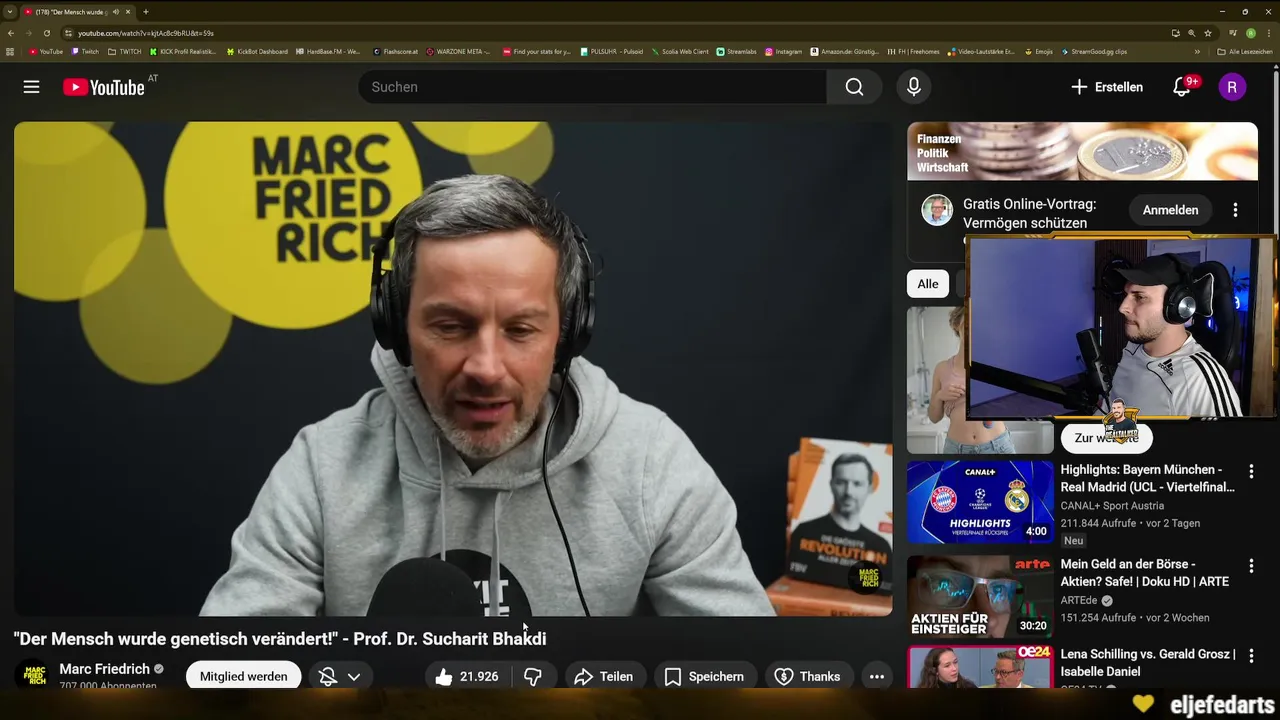
Task: Open the Bayern München highlights thumbnail
Action: coord(980,502)
